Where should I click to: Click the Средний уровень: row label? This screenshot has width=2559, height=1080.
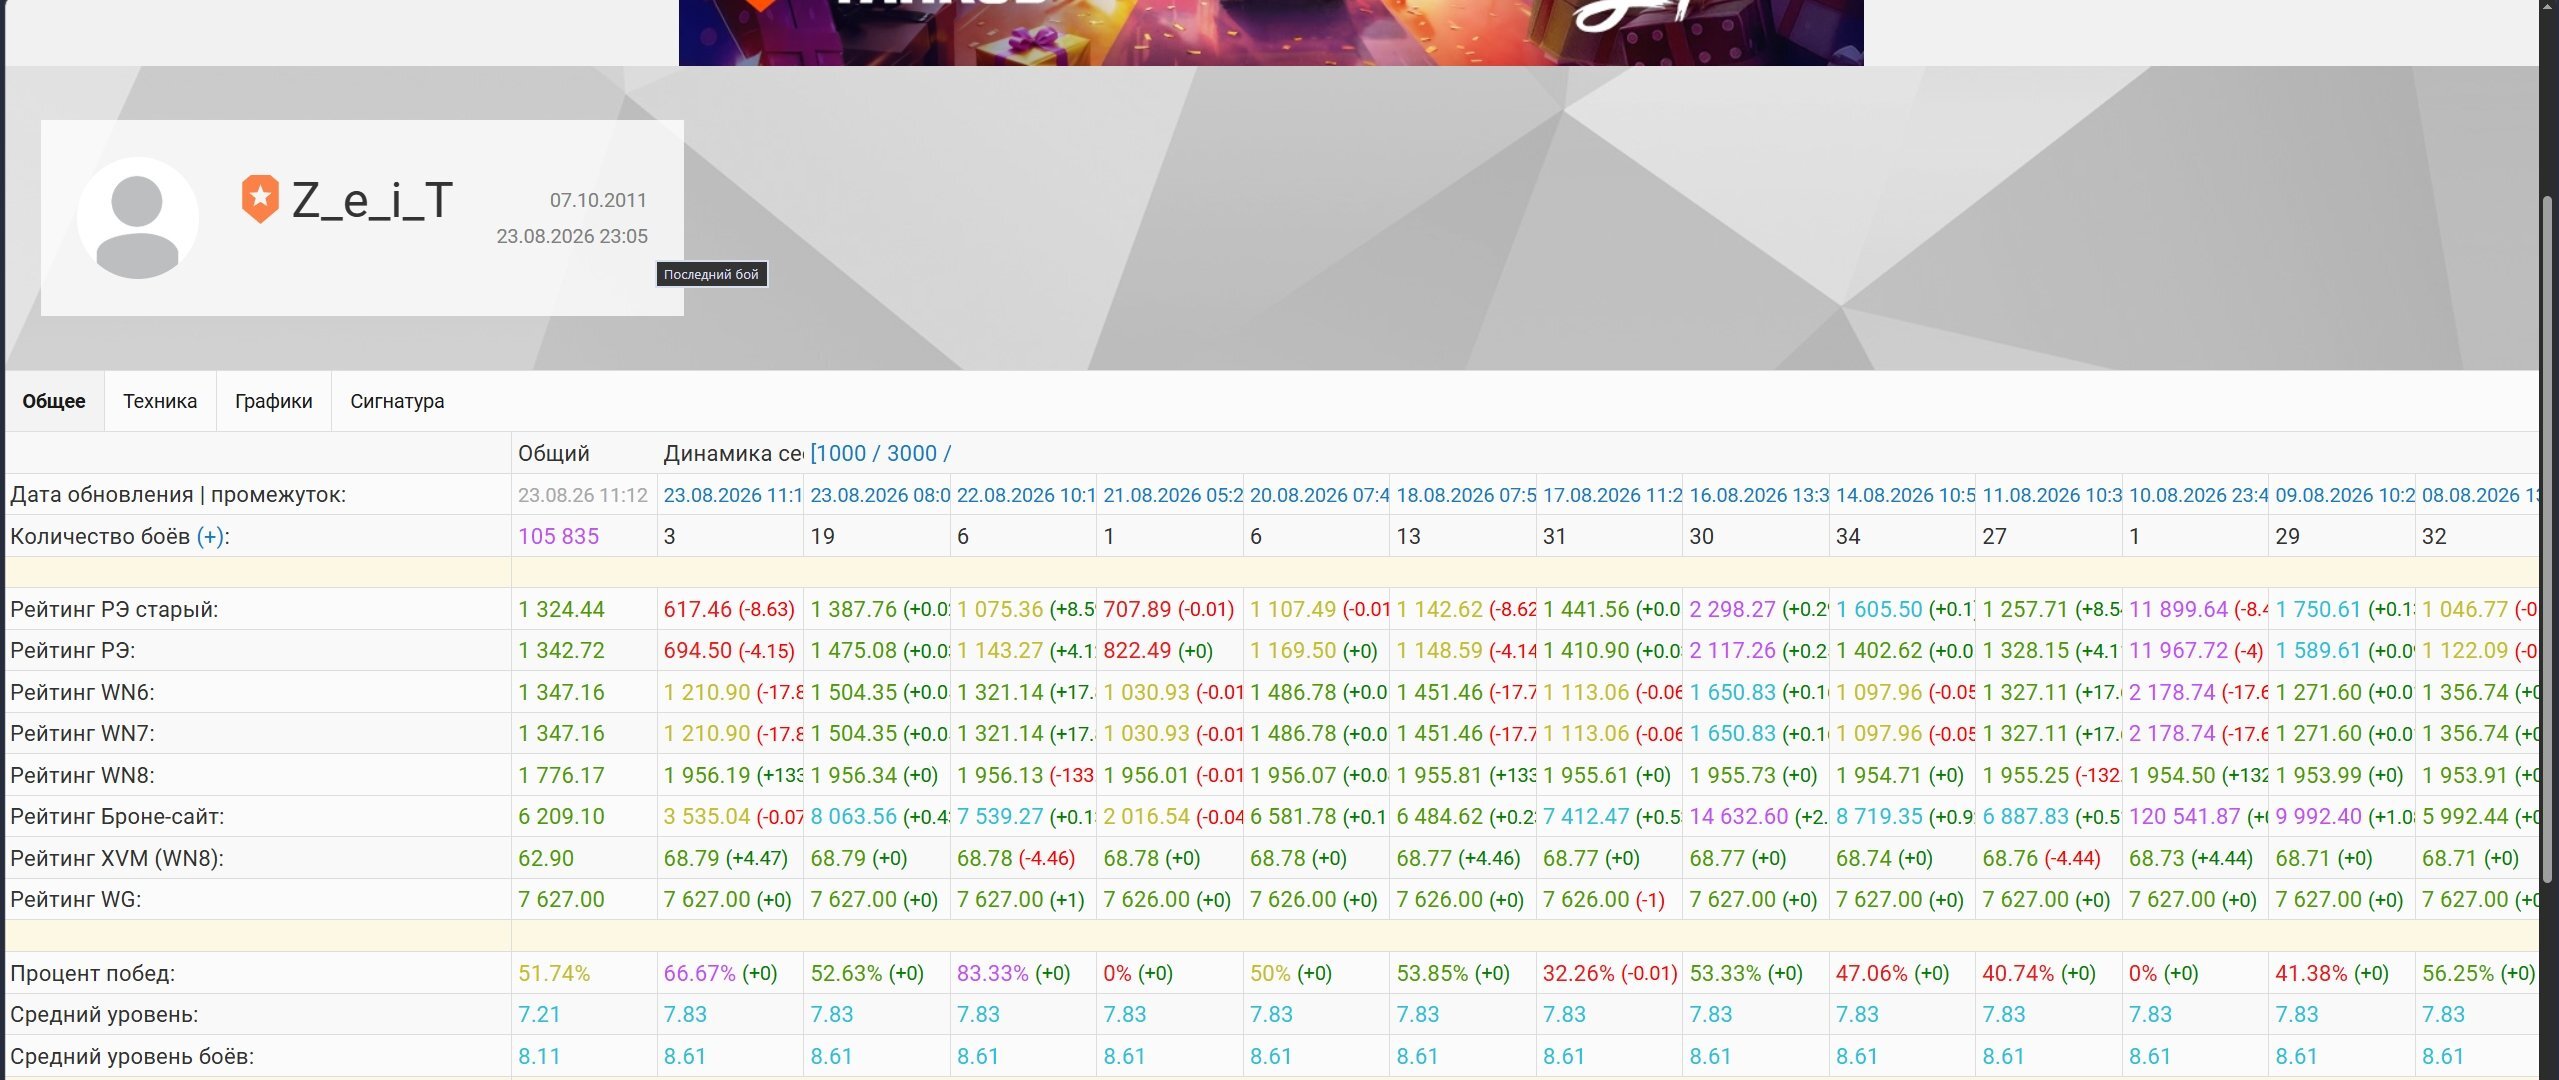pos(104,1014)
